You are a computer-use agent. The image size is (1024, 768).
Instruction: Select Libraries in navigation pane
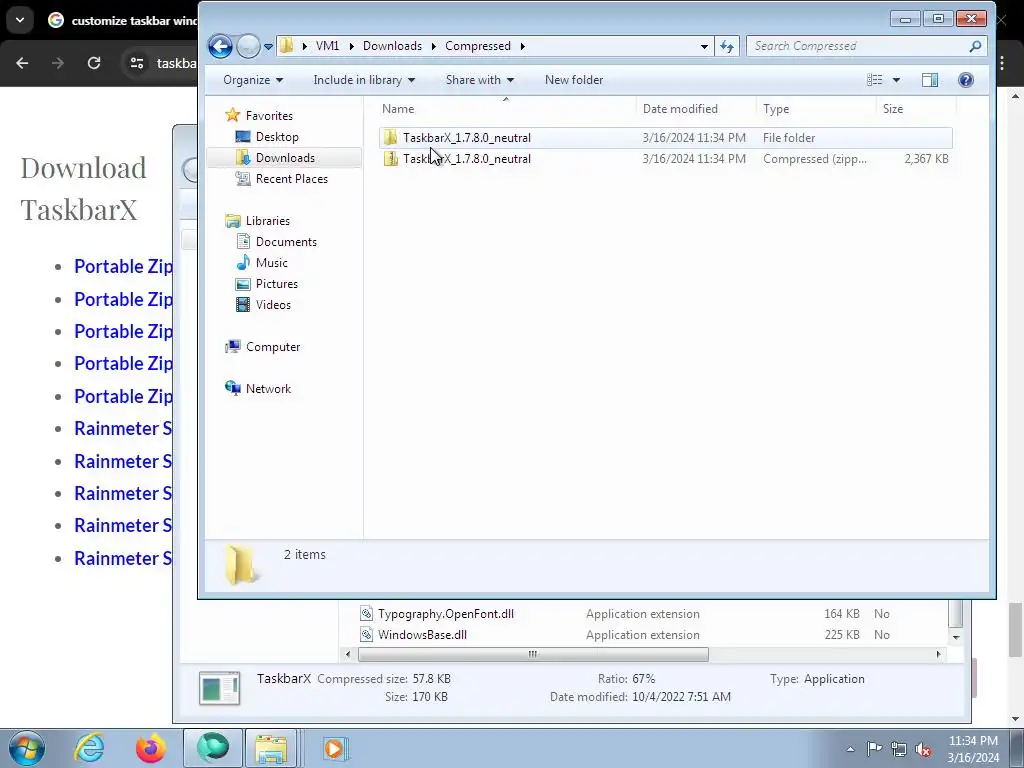pos(268,221)
